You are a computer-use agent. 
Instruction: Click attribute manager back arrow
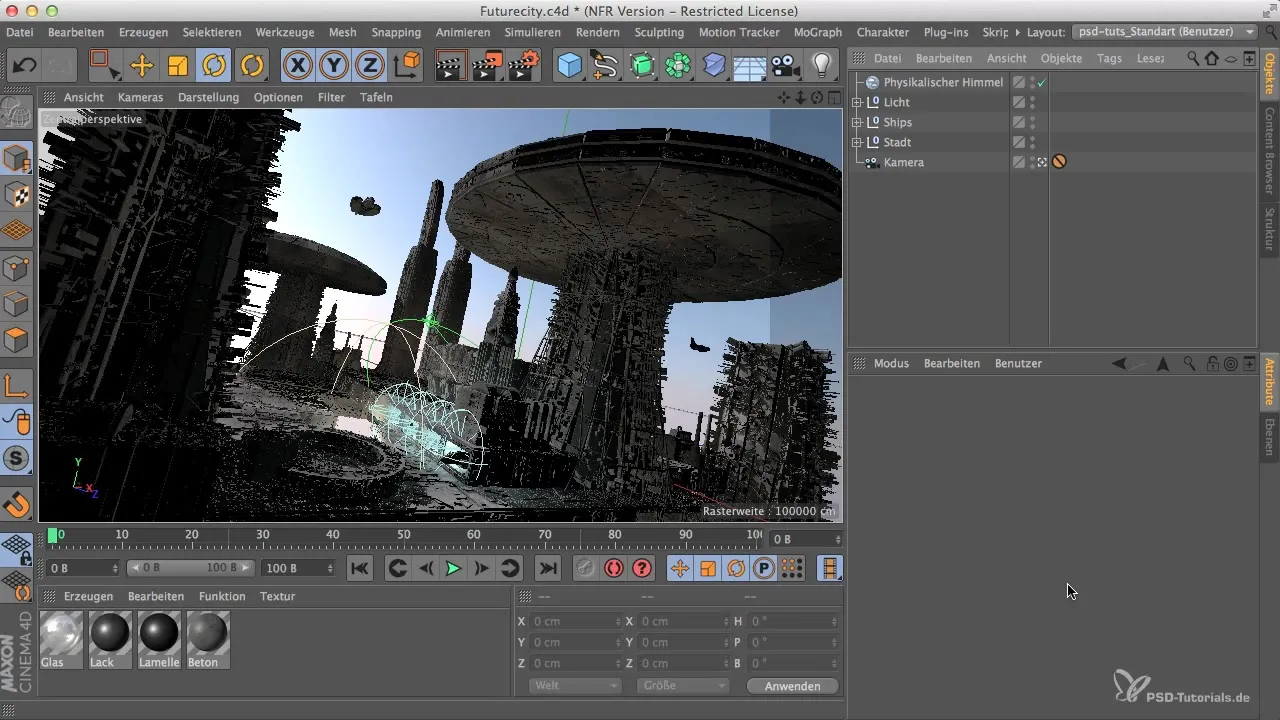point(1119,364)
